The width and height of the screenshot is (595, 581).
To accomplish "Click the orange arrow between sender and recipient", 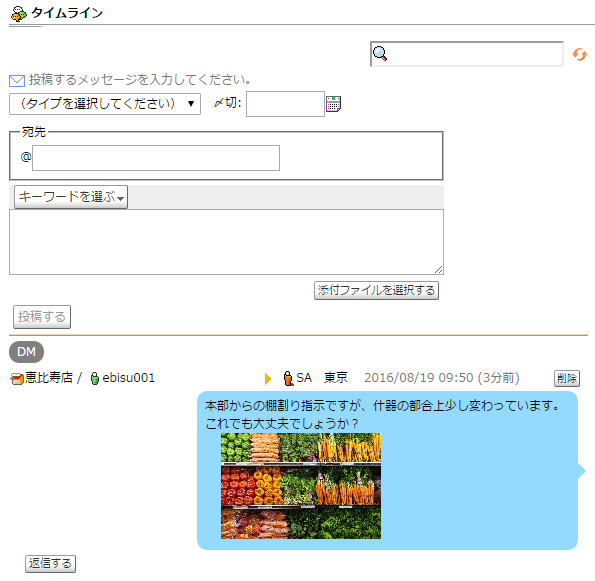I will [x=268, y=378].
